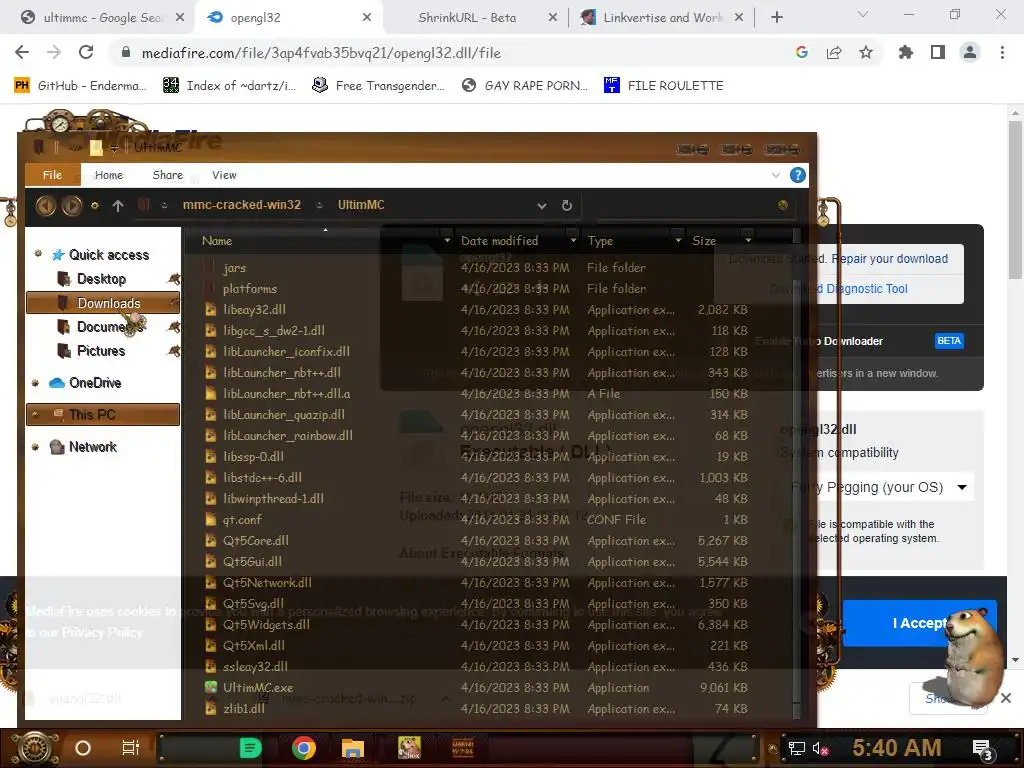The width and height of the screenshot is (1024, 768).
Task: Open the Date modified column dropdown
Action: pos(573,240)
